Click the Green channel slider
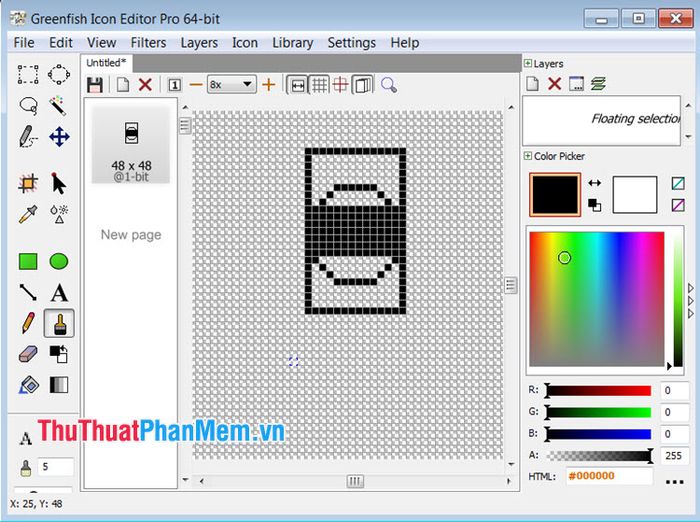The height and width of the screenshot is (522, 700). pos(598,412)
